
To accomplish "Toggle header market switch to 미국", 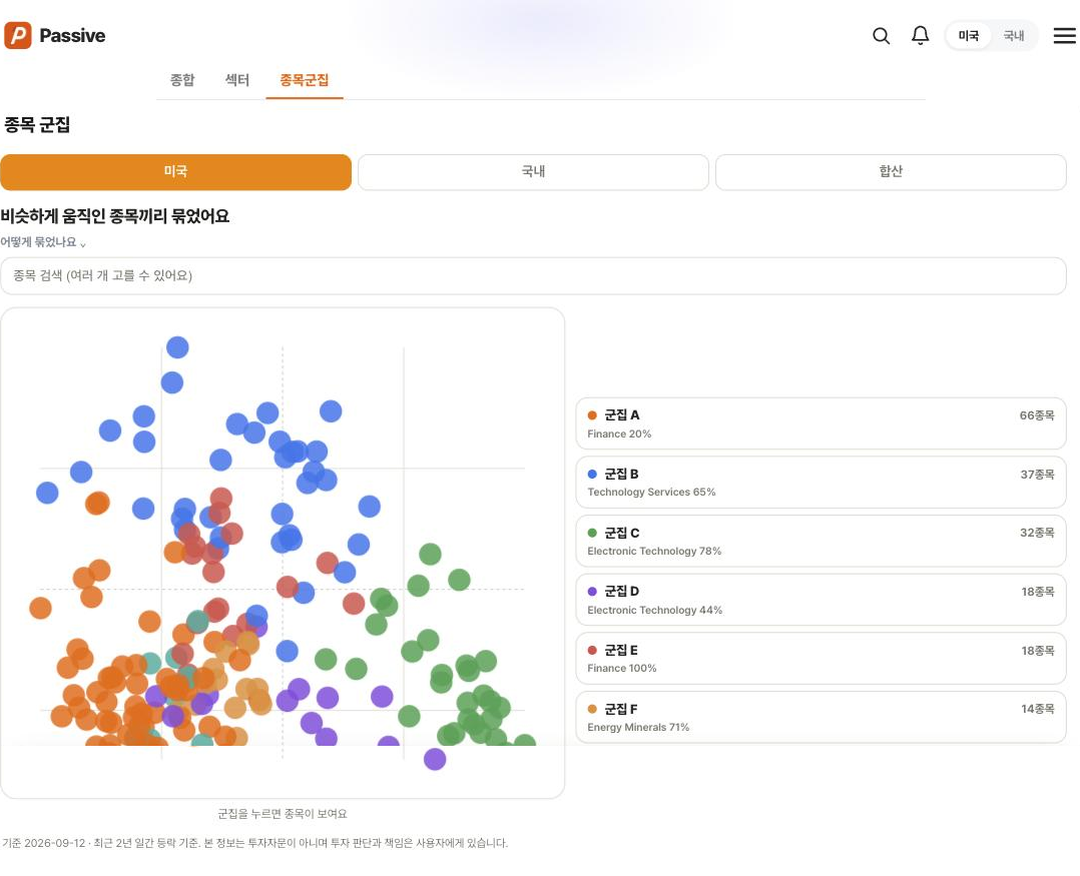I will (968, 36).
